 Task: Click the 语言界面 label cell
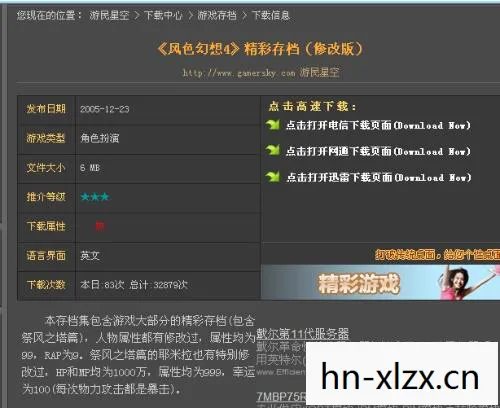pos(46,256)
